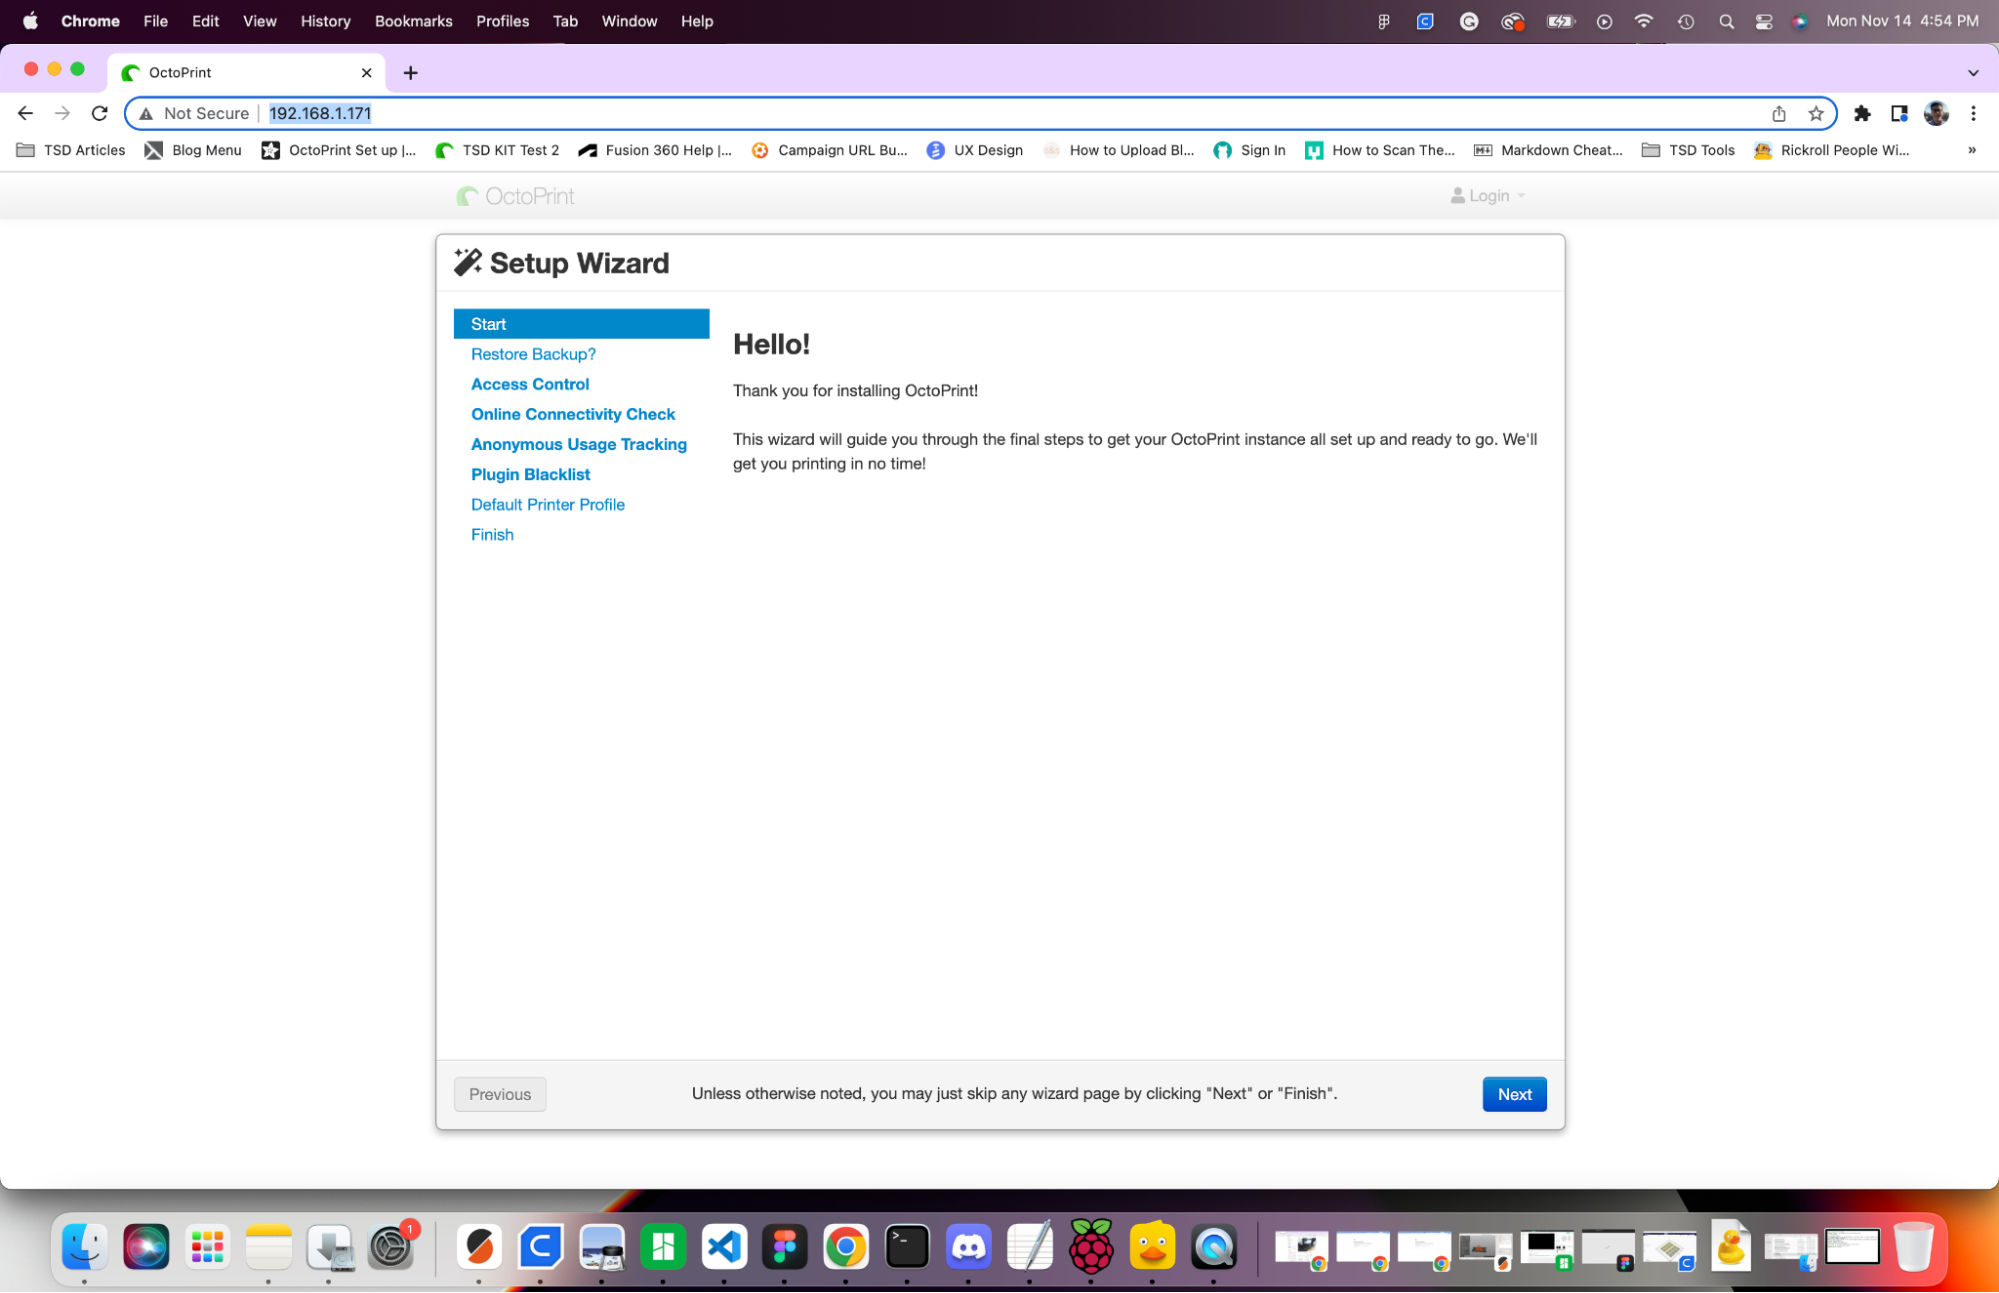1999x1293 pixels.
Task: Open System Preferences from the dock
Action: coord(390,1247)
